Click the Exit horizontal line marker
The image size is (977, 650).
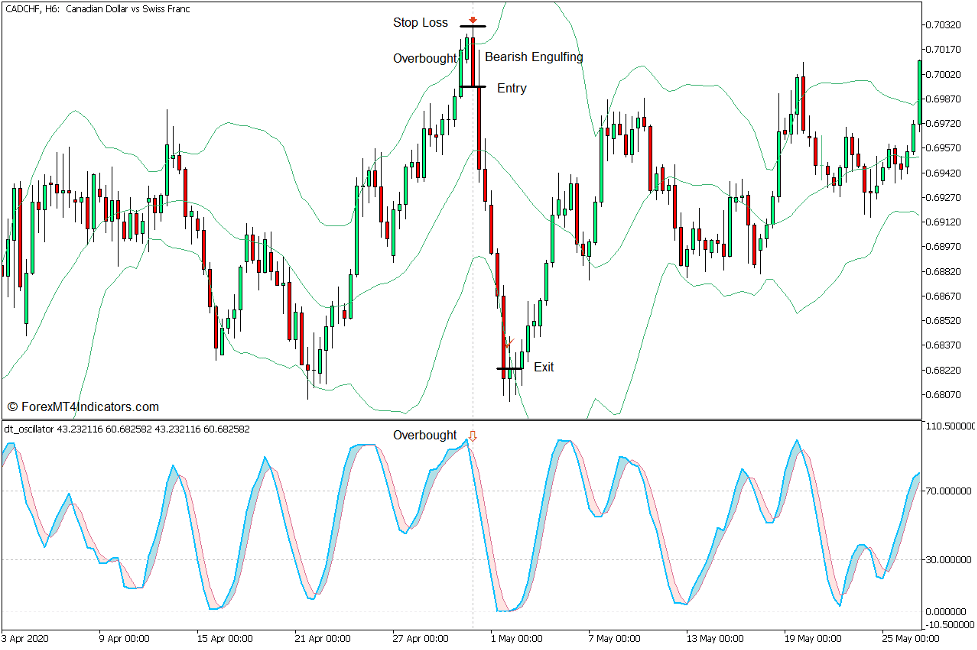pyautogui.click(x=508, y=370)
